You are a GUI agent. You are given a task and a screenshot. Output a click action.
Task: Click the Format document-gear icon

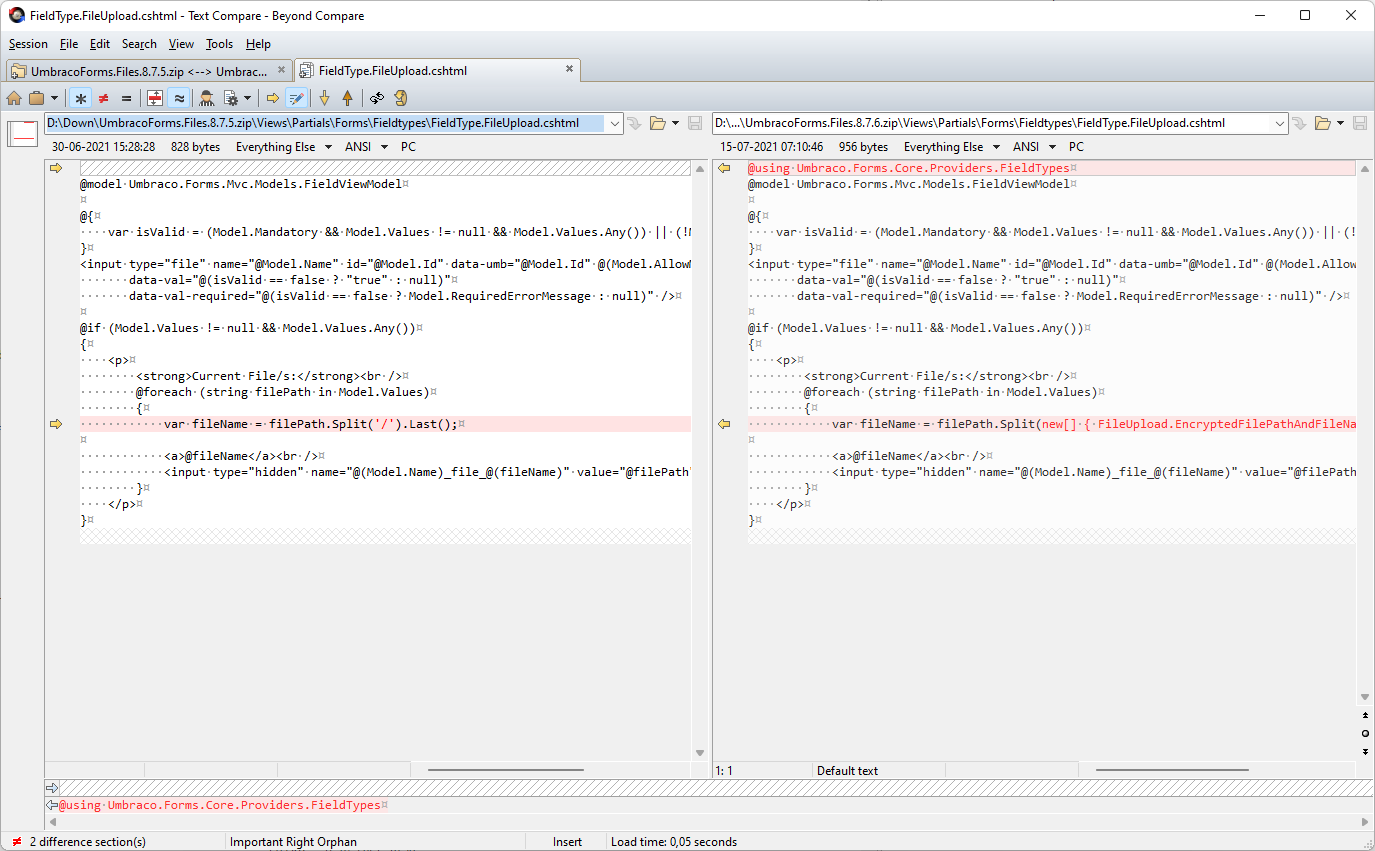point(231,98)
